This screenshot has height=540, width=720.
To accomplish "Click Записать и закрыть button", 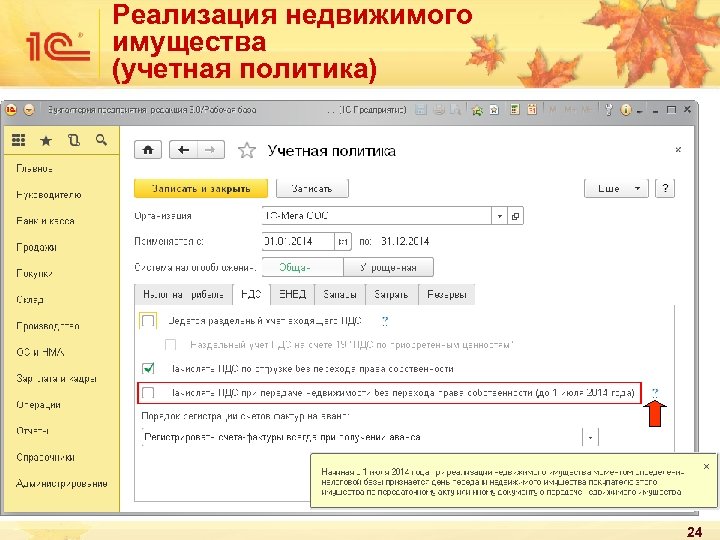I will pyautogui.click(x=201, y=188).
